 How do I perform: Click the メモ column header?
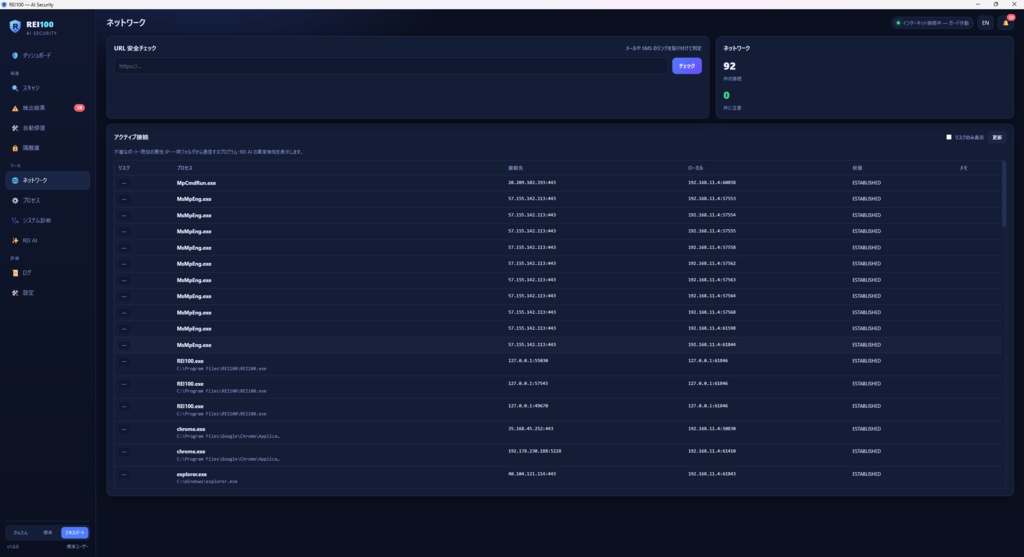click(963, 168)
